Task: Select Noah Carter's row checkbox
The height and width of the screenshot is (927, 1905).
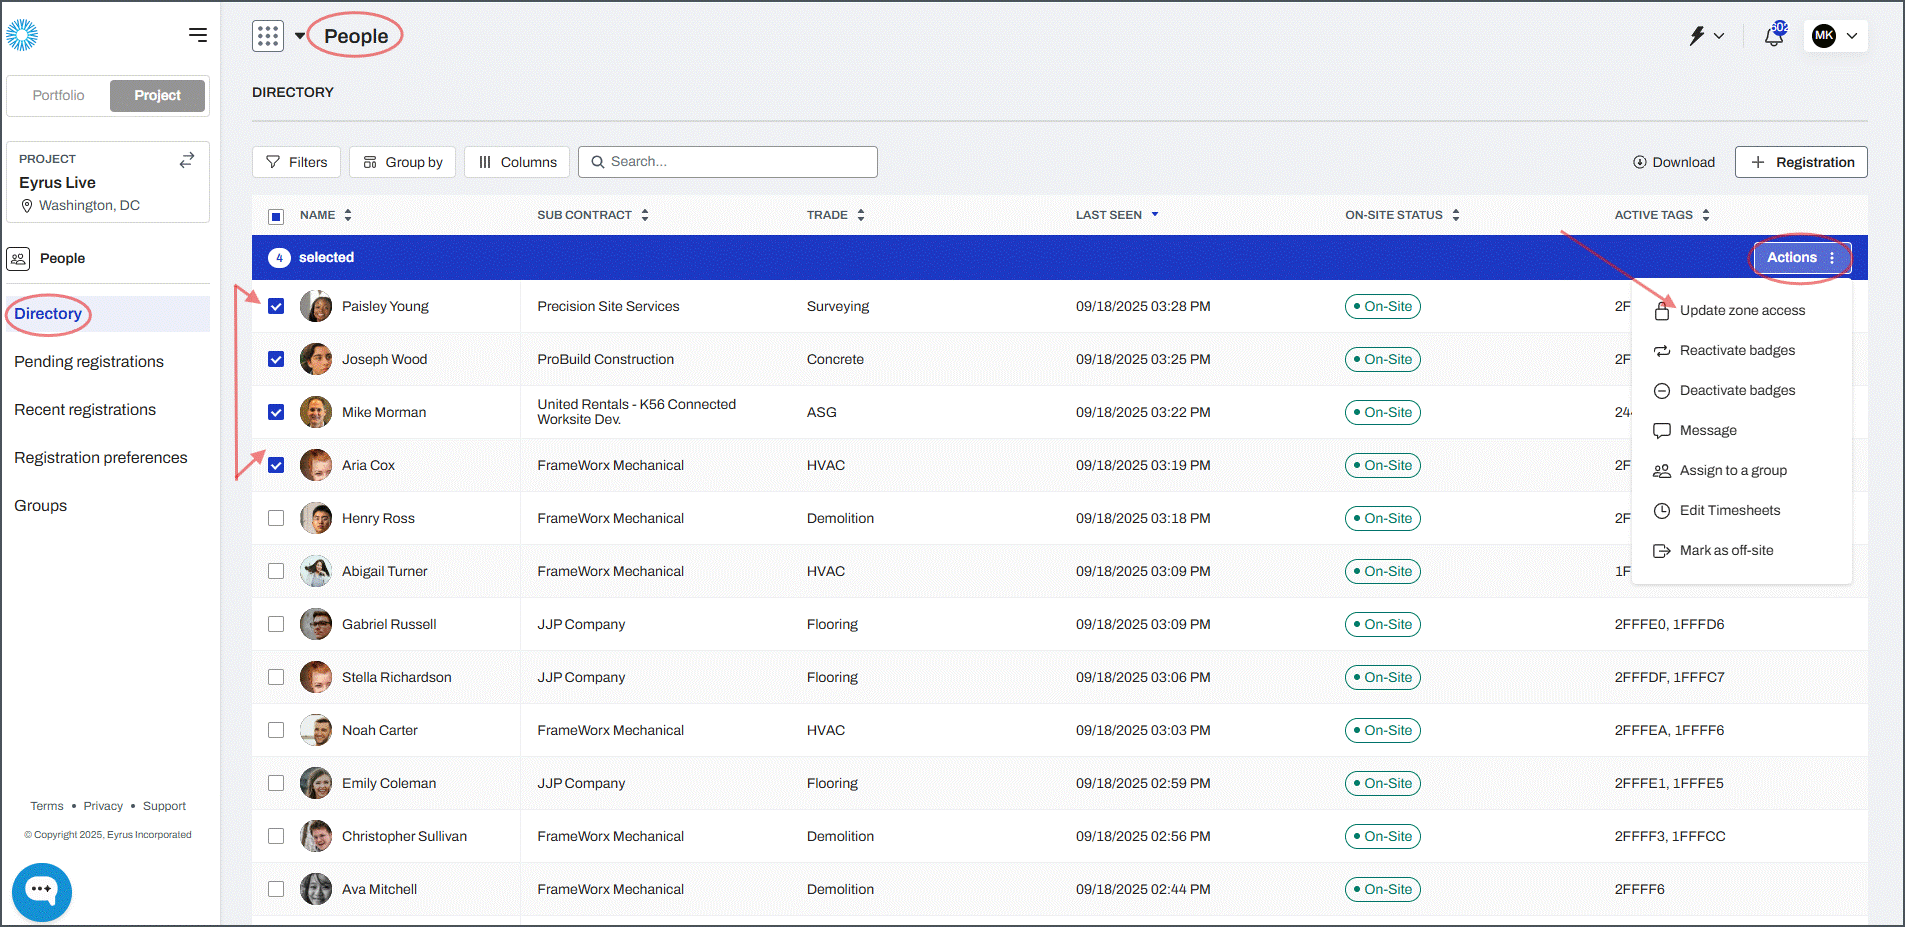Action: pyautogui.click(x=276, y=730)
